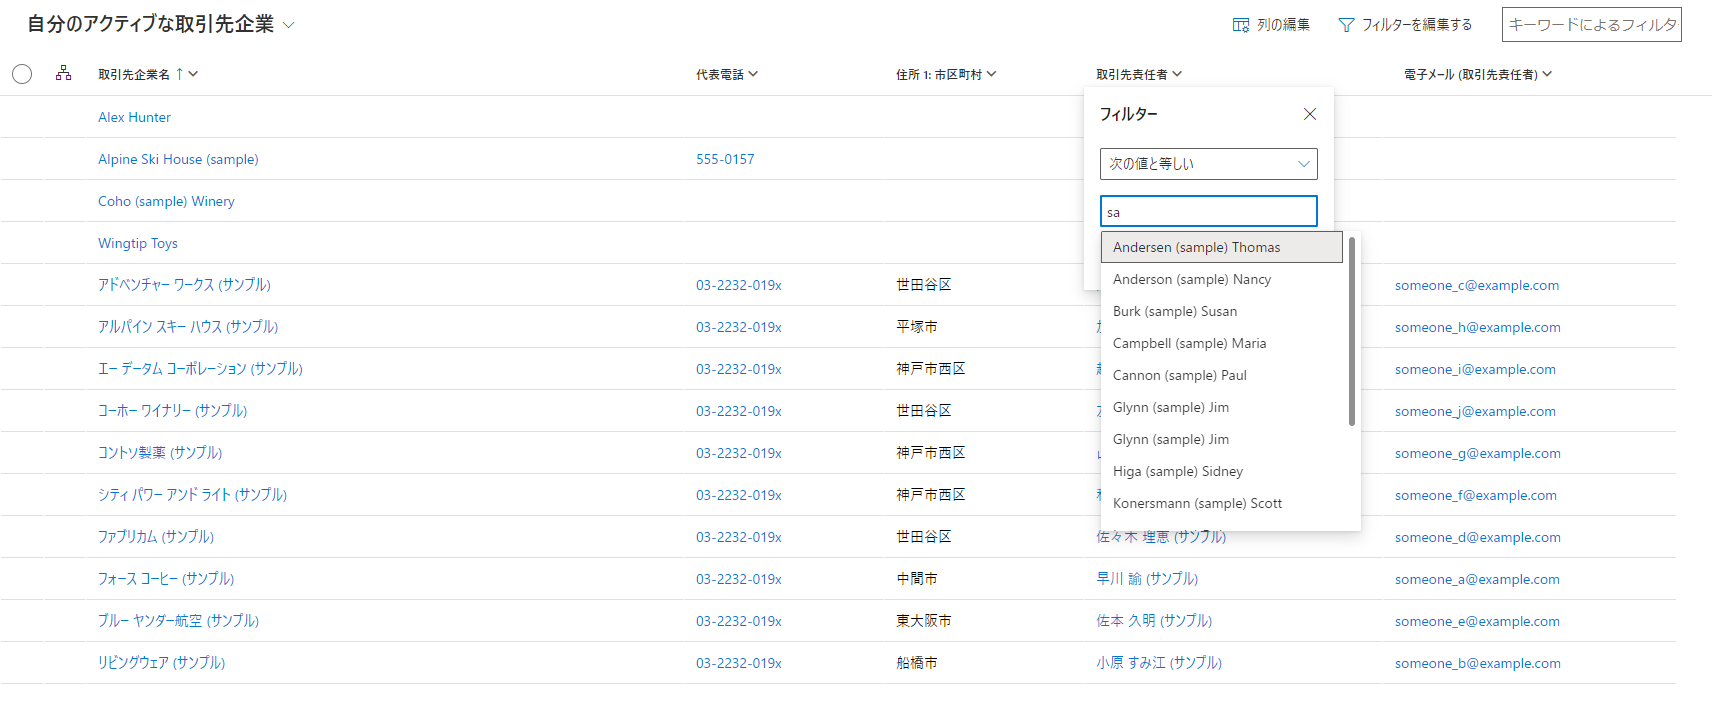Click the hierarchy icon in the header row
The image size is (1712, 704).
[63, 73]
